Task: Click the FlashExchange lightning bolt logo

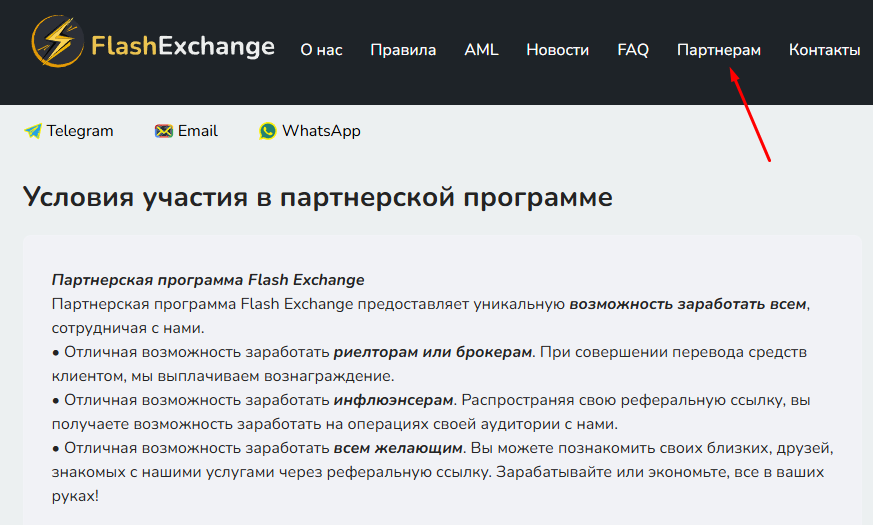Action: click(x=57, y=41)
